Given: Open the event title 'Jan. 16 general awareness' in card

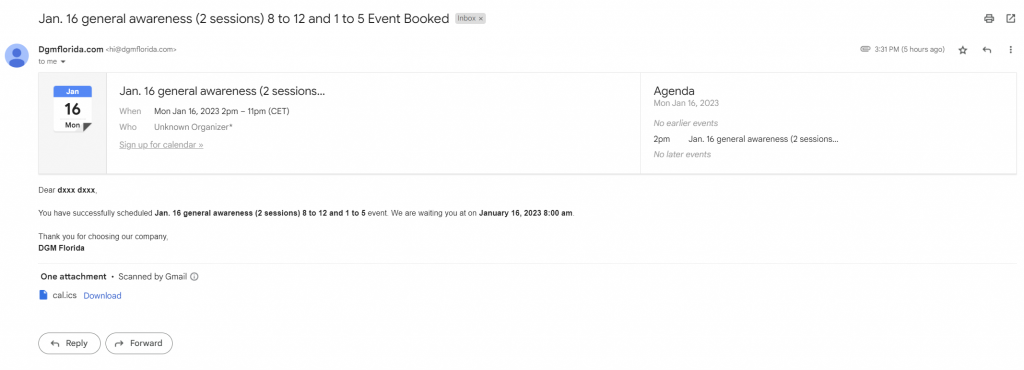Looking at the screenshot, I should point(222,91).
